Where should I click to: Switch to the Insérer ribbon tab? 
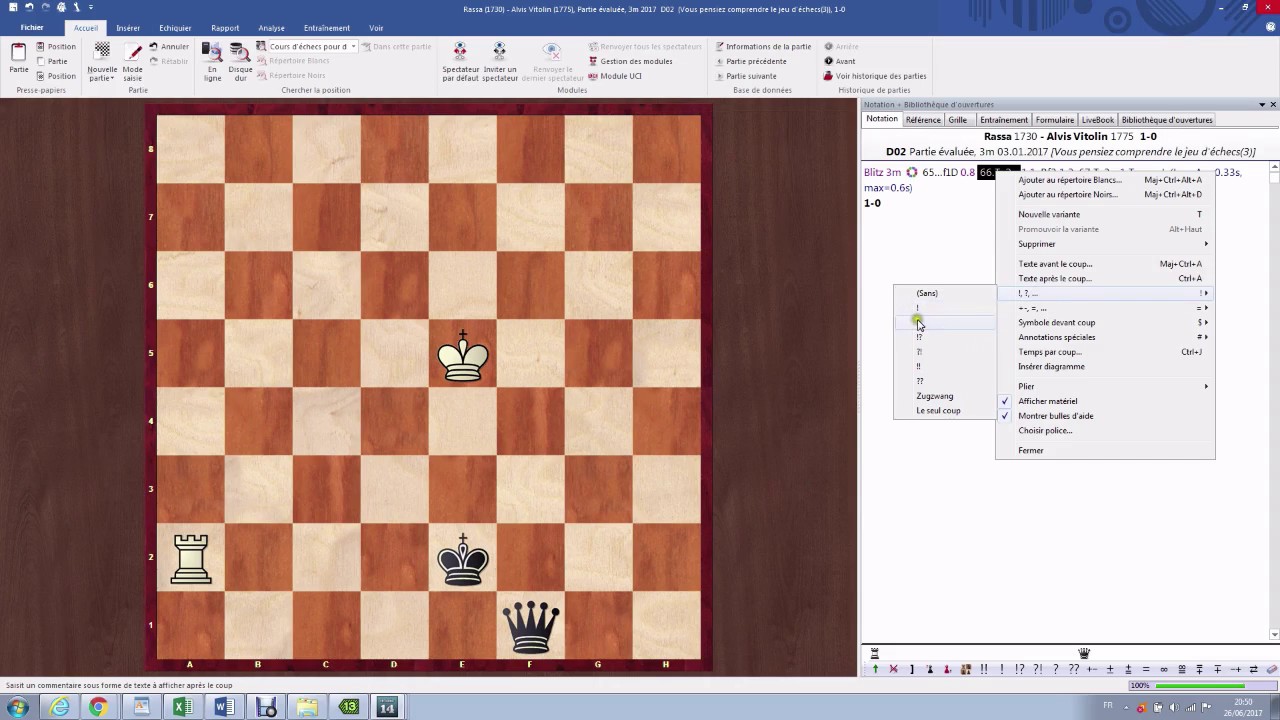(x=128, y=28)
